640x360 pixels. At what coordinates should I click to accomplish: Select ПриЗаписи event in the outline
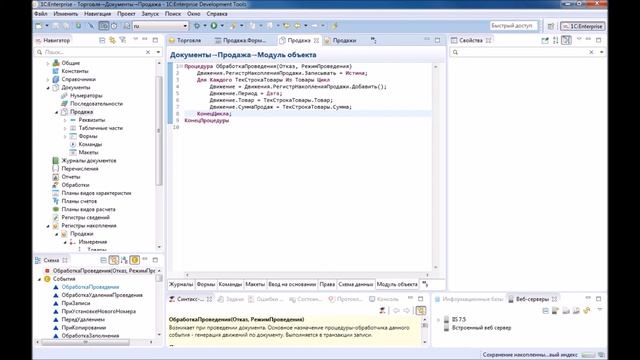click(x=76, y=303)
